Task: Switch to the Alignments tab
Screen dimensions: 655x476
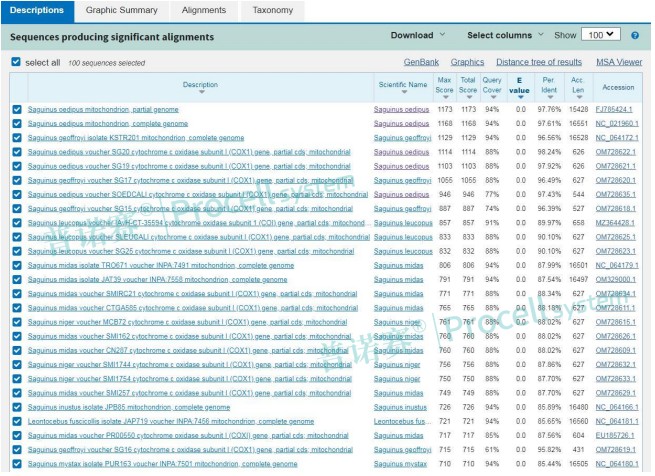Action: (204, 10)
